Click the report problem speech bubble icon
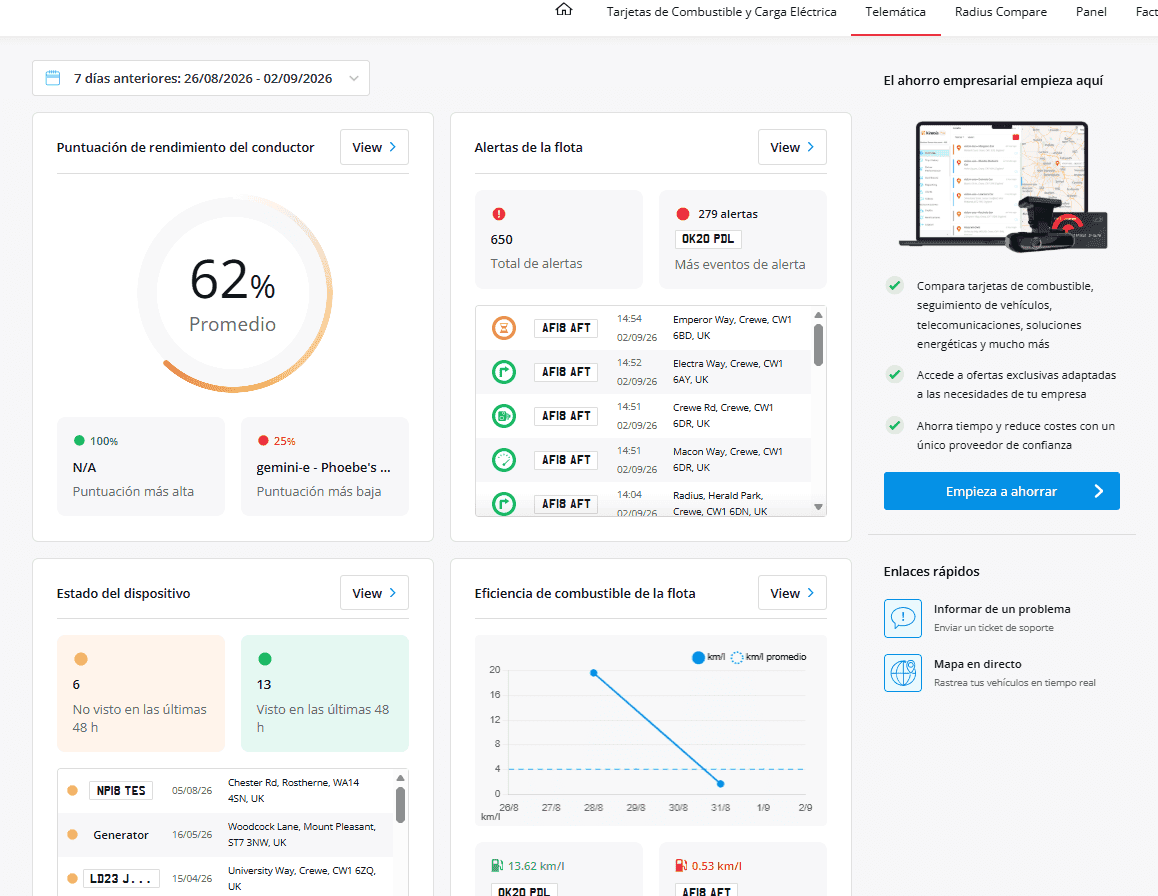The image size is (1158, 896). [x=902, y=618]
